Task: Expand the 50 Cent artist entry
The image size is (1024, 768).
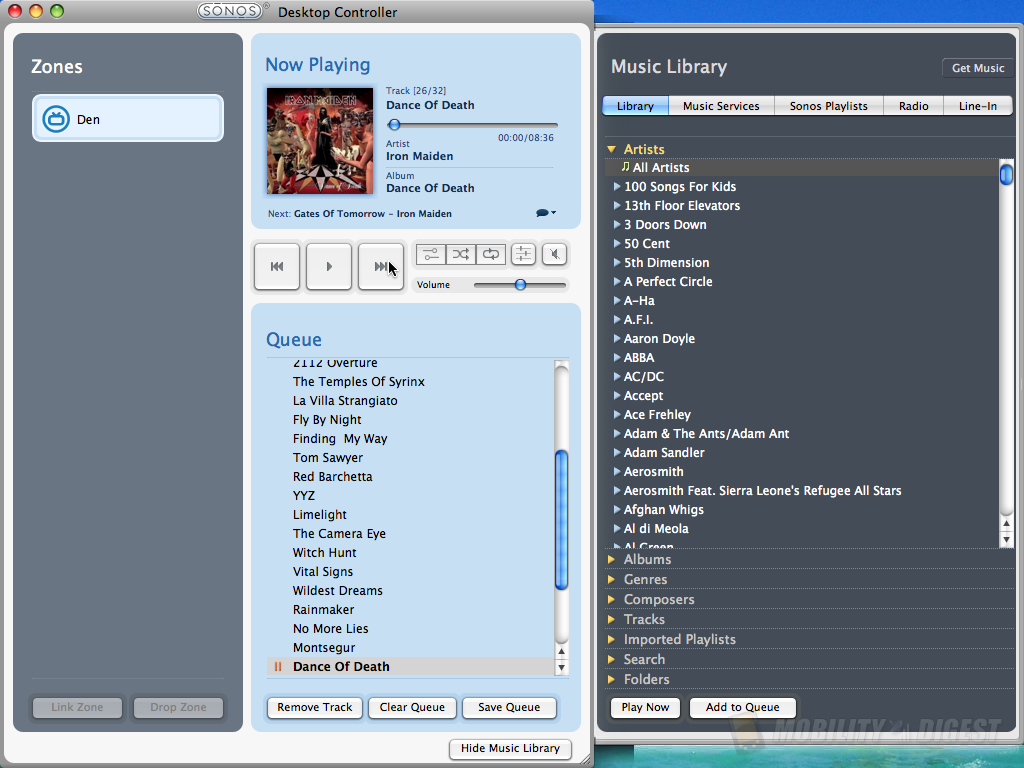Action: (x=616, y=244)
